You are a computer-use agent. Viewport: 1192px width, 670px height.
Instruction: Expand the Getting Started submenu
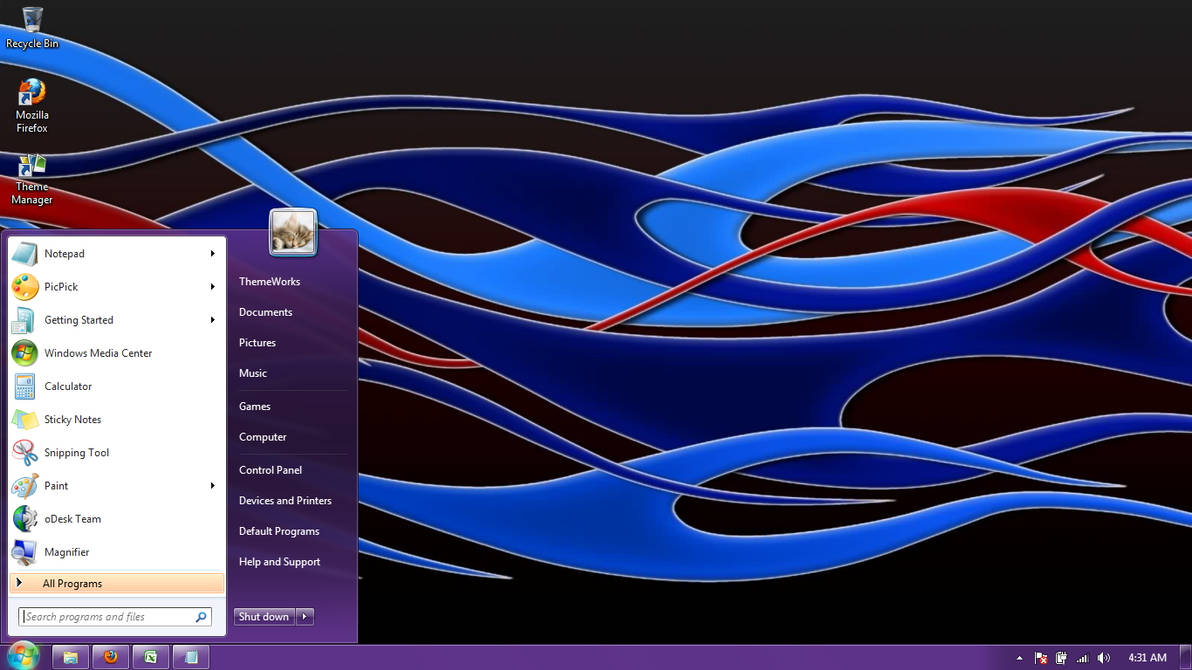tap(212, 320)
